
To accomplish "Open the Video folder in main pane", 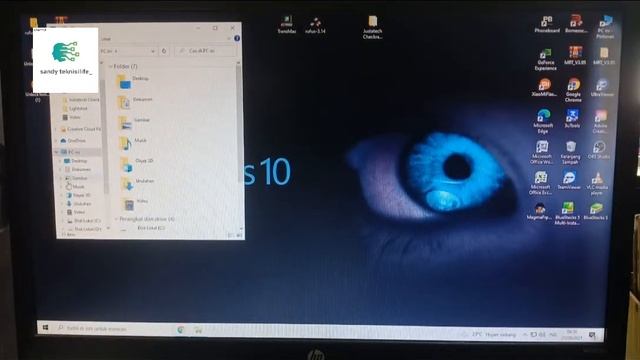I will [x=136, y=203].
